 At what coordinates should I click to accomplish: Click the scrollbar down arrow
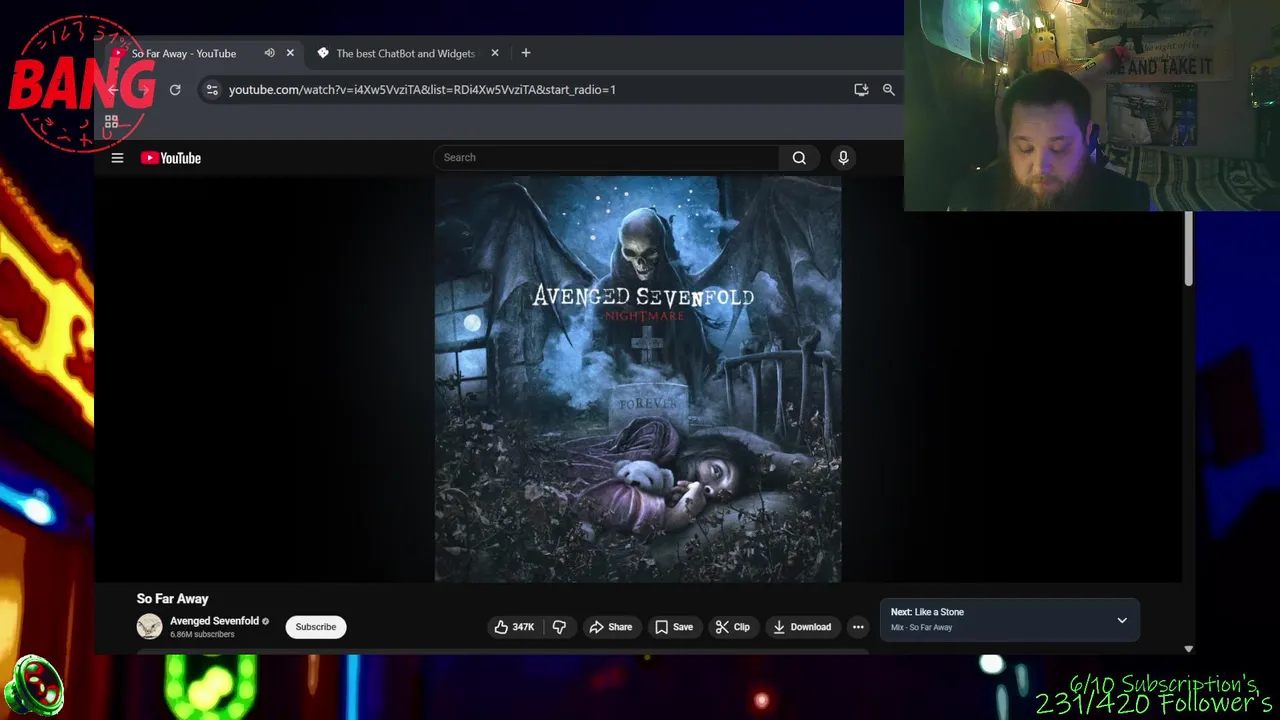pos(1188,649)
